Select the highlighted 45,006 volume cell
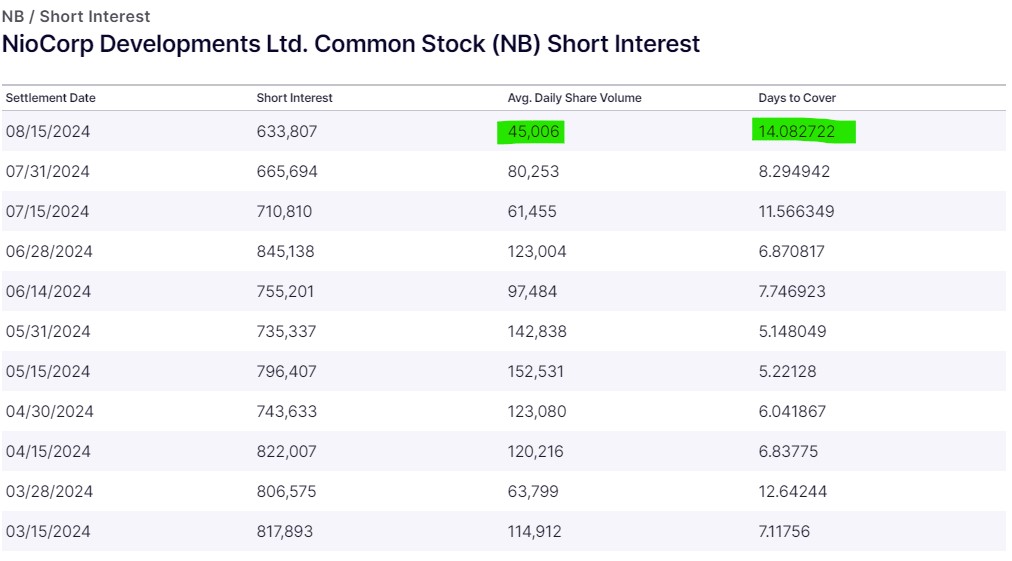 (x=534, y=131)
